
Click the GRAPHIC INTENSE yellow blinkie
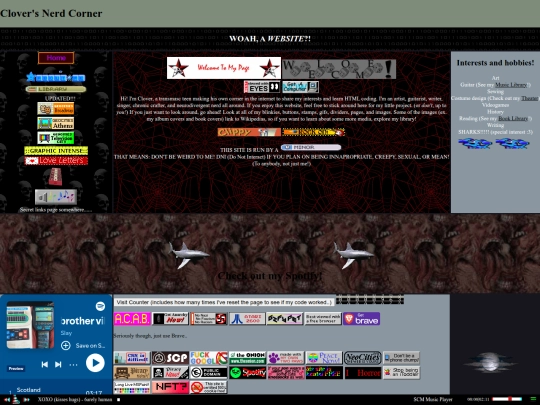pyautogui.click(x=56, y=150)
